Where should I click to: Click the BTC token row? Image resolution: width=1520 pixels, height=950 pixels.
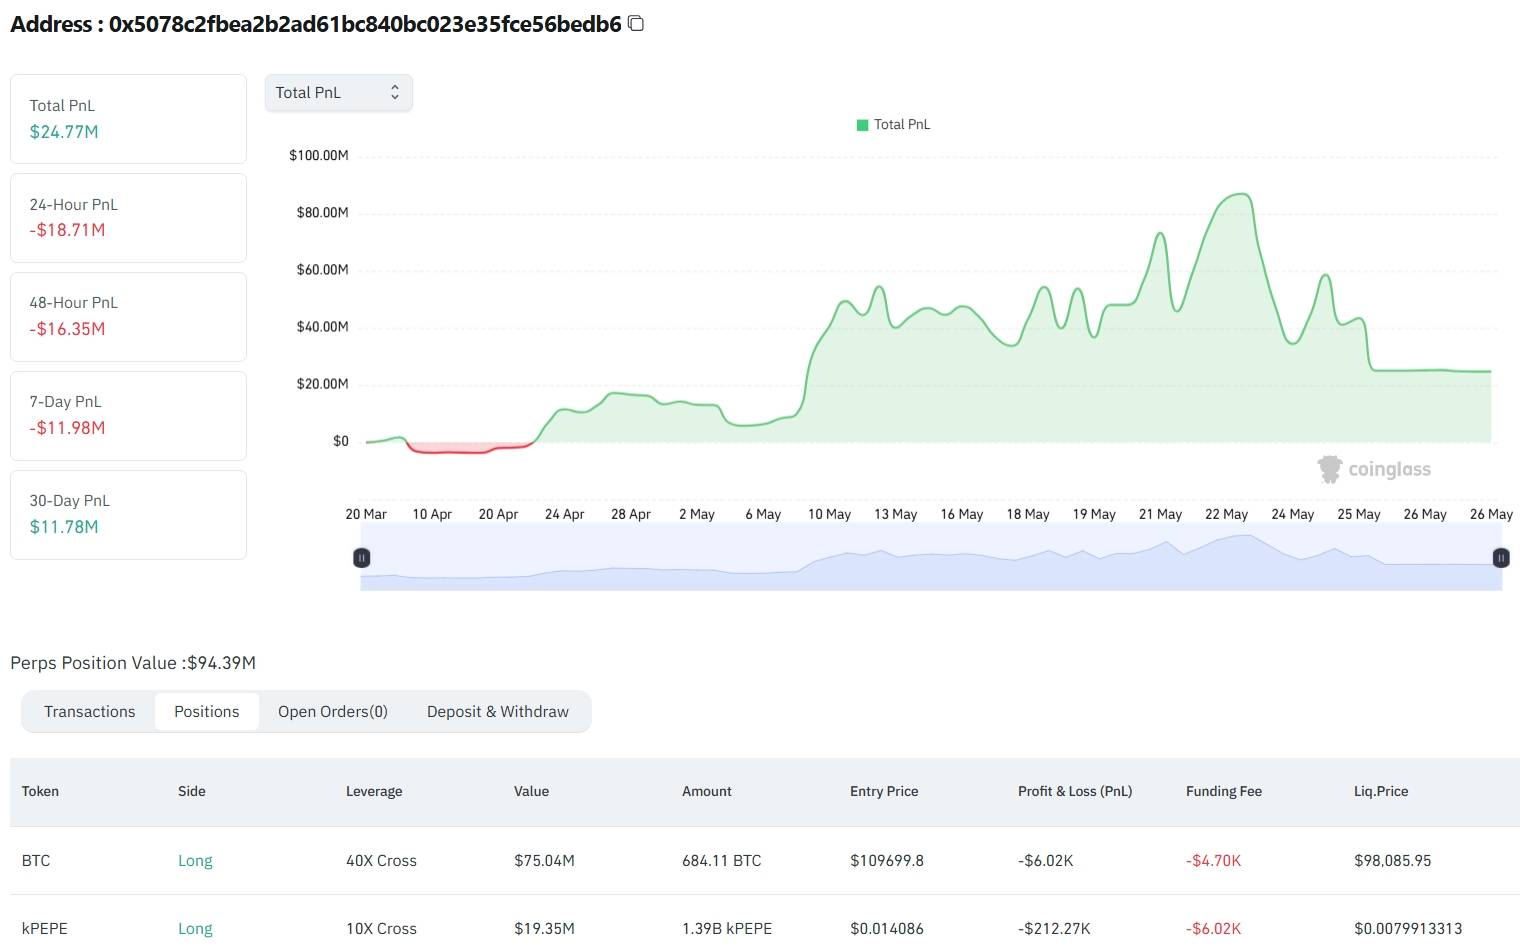pos(765,860)
